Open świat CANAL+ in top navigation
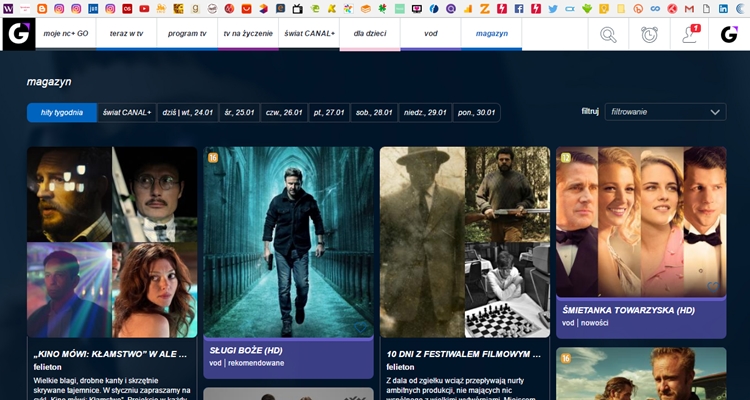 tap(309, 33)
